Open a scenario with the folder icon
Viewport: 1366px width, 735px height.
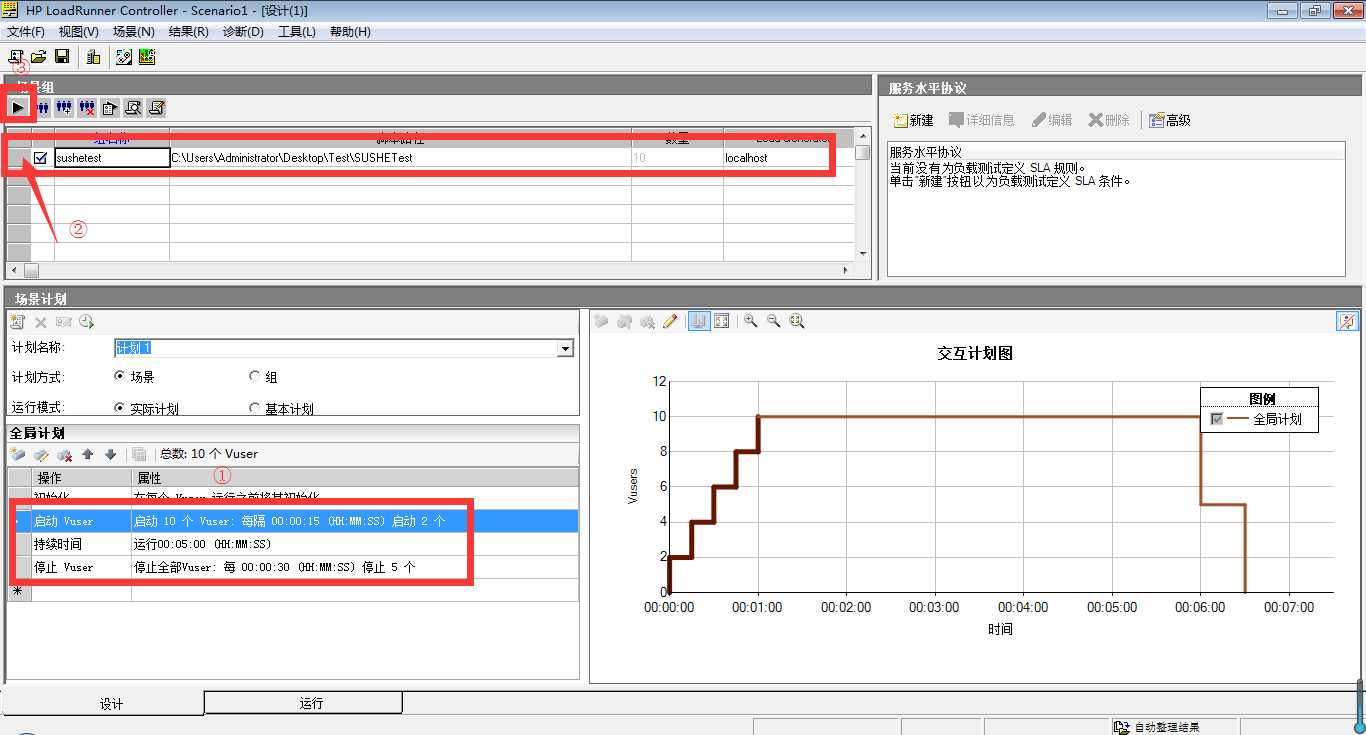click(x=39, y=57)
